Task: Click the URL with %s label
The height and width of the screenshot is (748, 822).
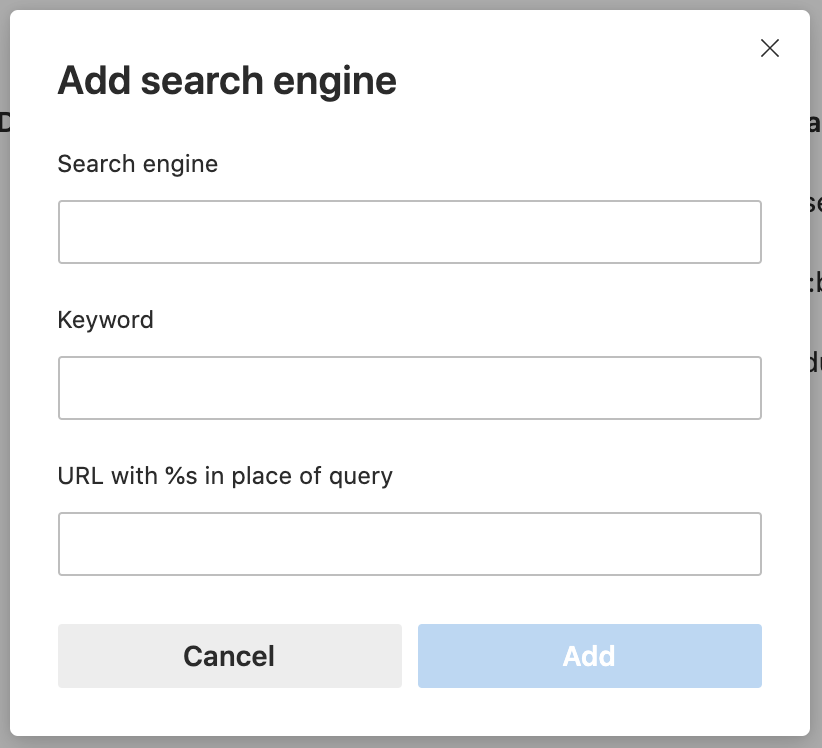Action: tap(225, 475)
